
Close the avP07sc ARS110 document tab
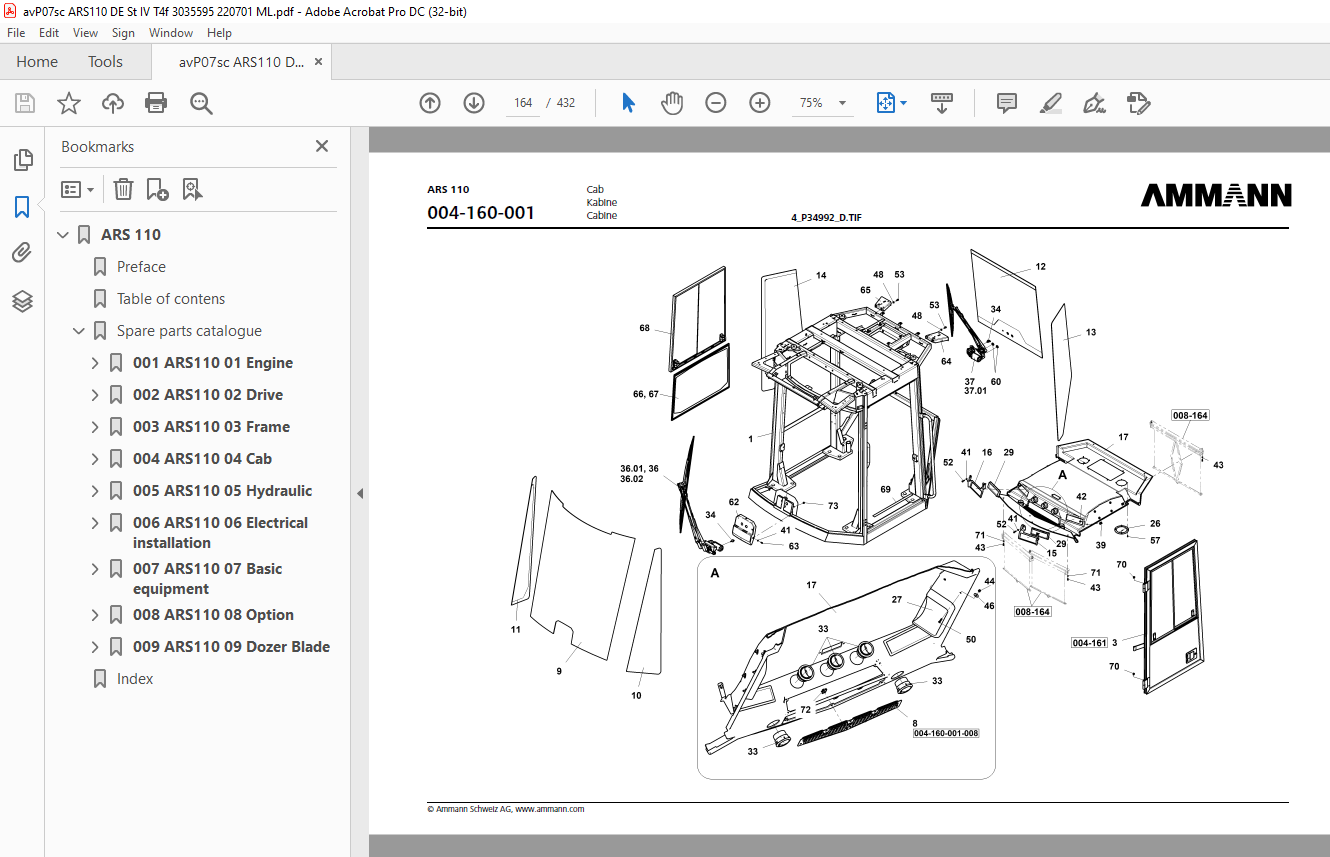pyautogui.click(x=318, y=62)
